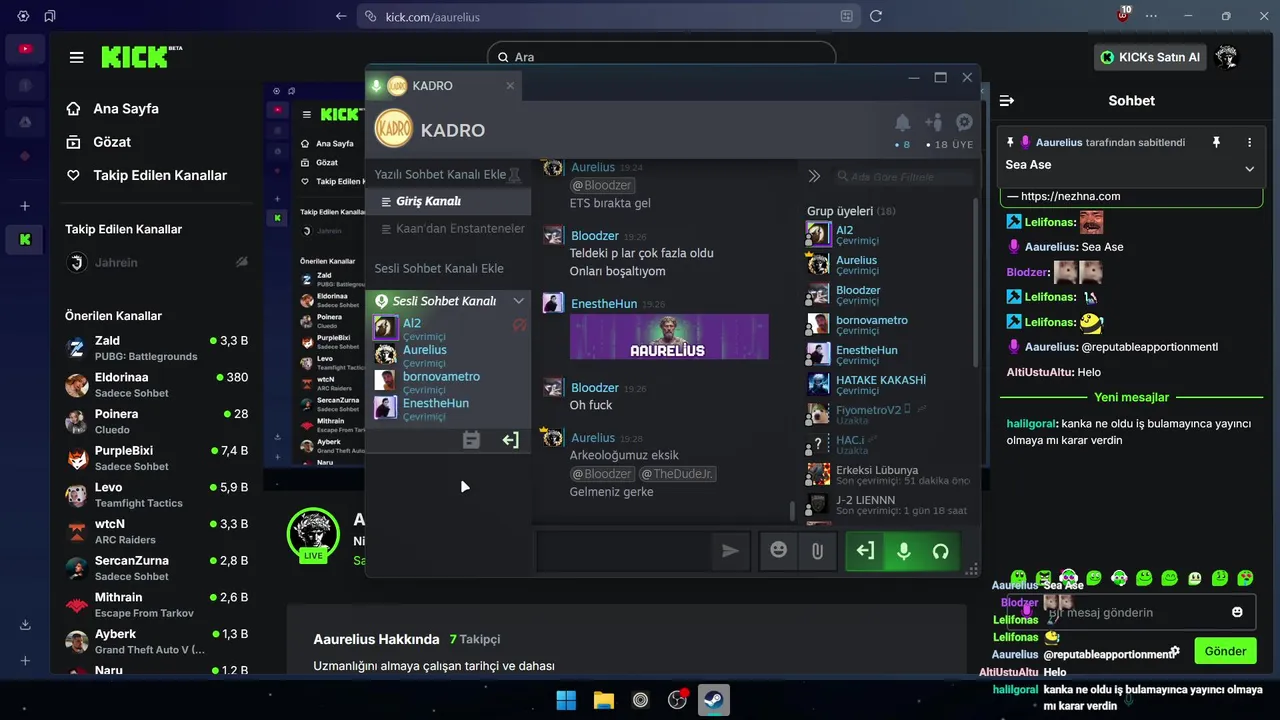Open browser sidebar downloads icon
Image resolution: width=1280 pixels, height=720 pixels.
(25, 625)
